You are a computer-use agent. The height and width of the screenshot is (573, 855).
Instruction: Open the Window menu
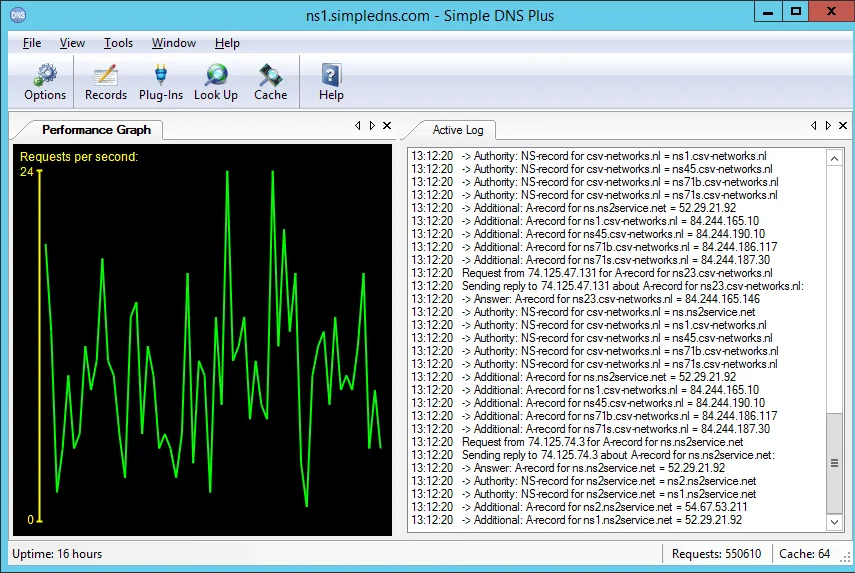click(173, 43)
